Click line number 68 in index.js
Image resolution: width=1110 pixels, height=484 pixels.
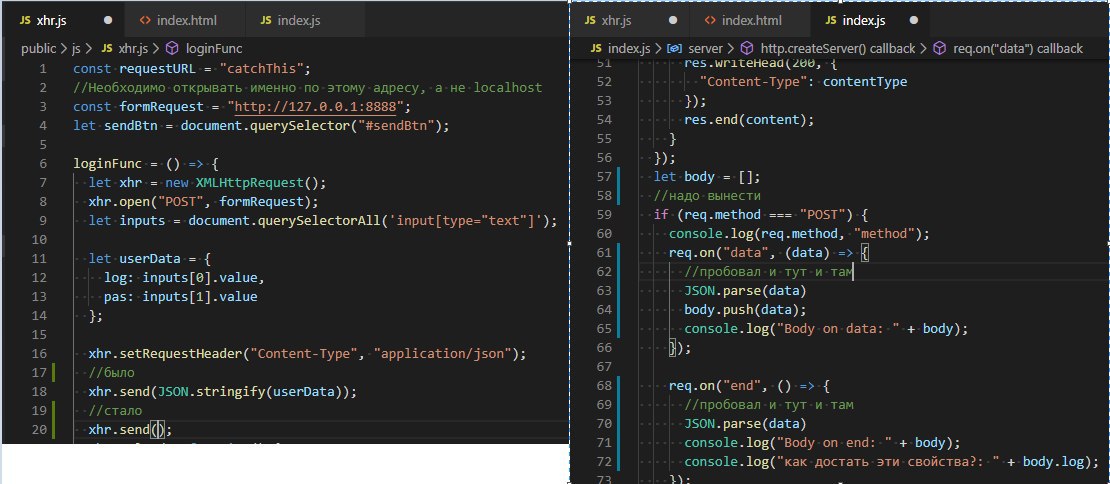tap(604, 386)
